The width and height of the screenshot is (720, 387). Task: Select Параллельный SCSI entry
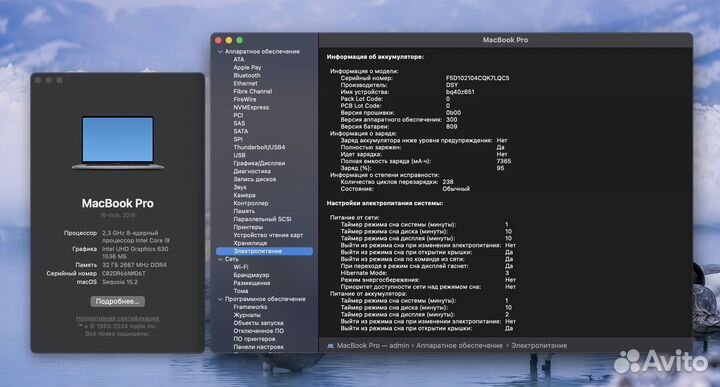(262, 219)
